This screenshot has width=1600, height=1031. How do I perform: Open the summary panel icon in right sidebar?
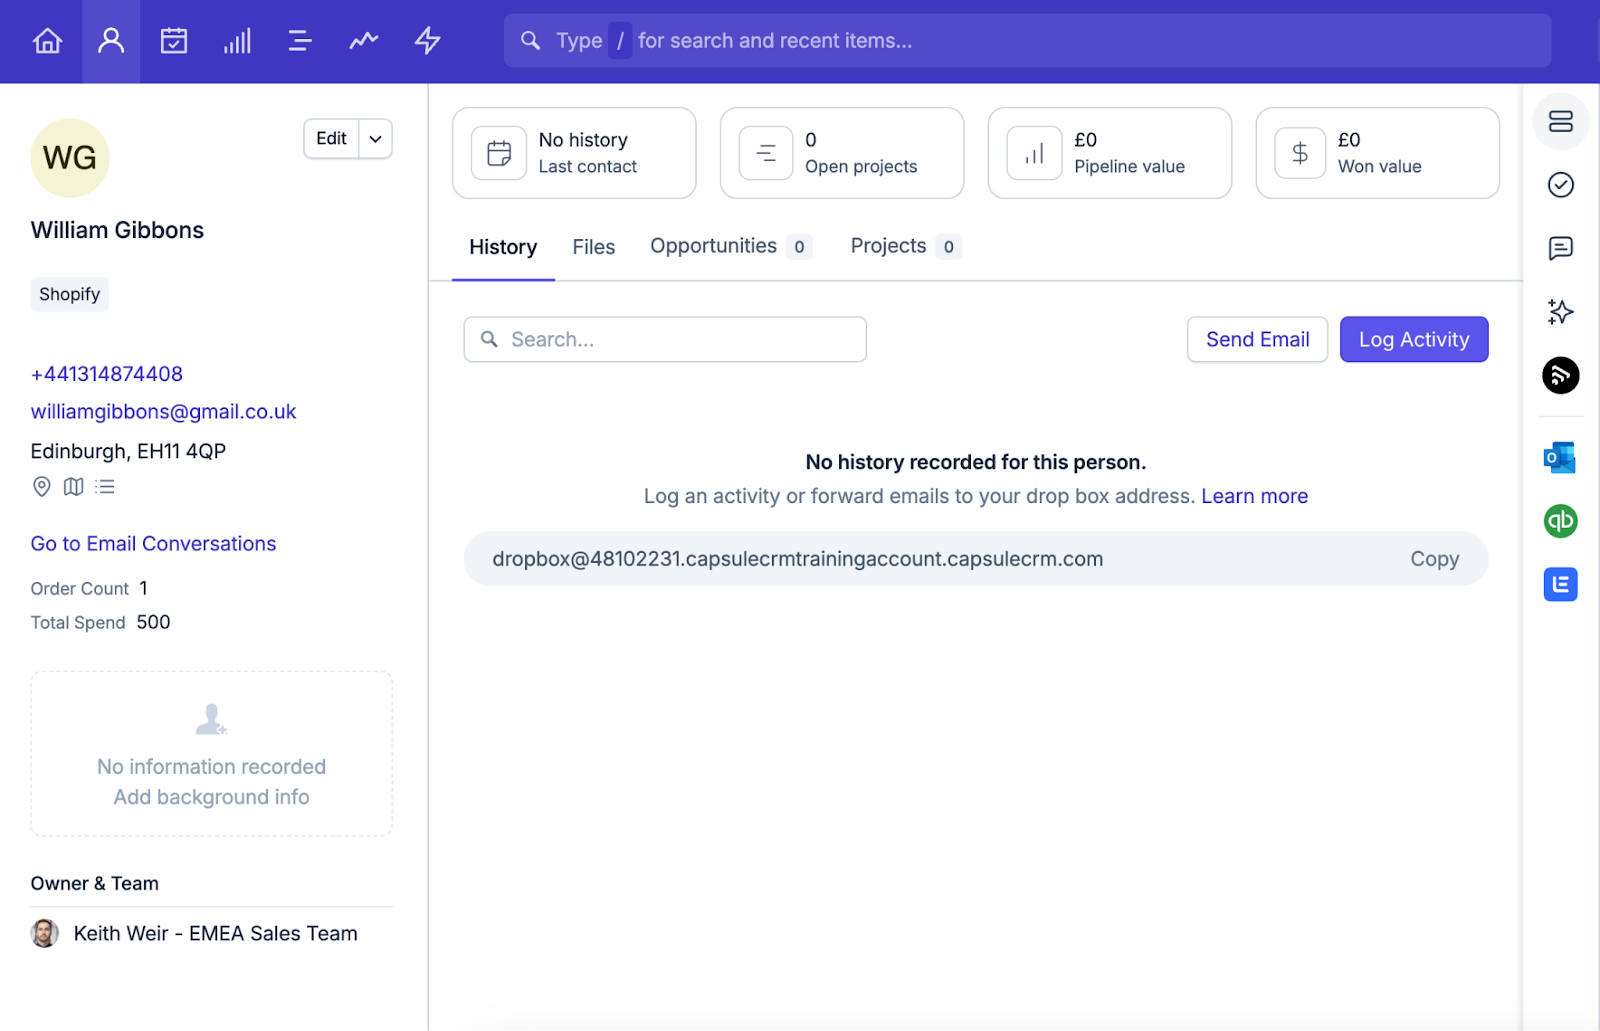coord(1560,121)
